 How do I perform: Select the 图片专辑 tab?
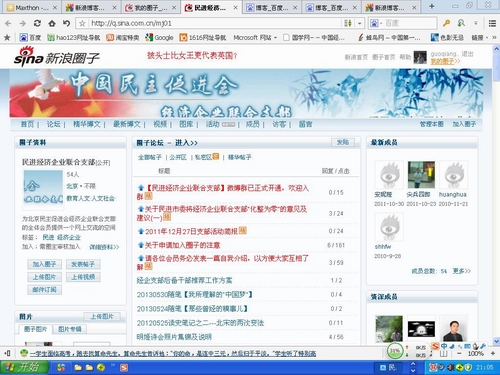pyautogui.click(x=70, y=329)
